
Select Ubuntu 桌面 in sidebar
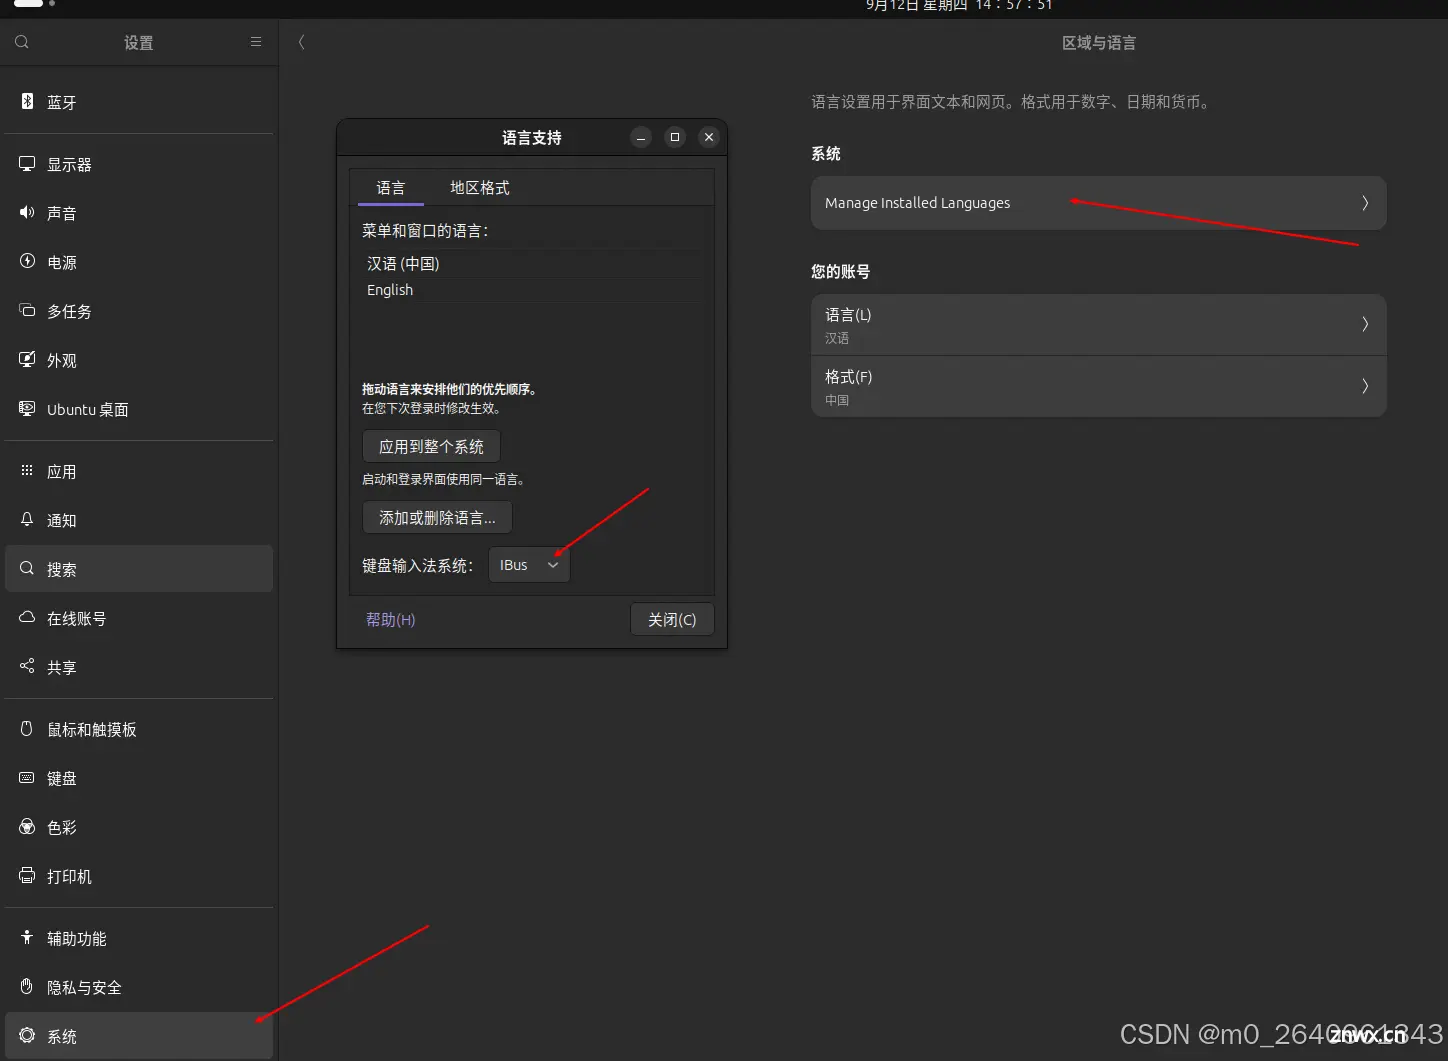139,409
